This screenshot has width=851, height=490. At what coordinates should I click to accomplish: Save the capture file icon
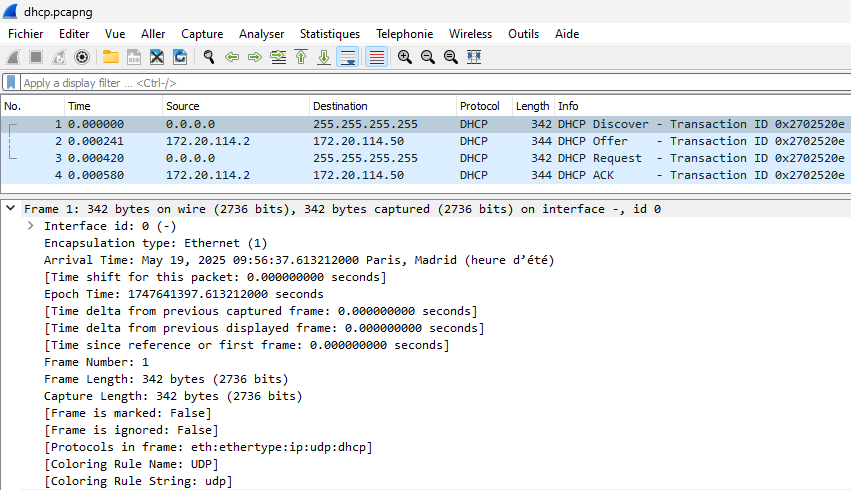(x=134, y=57)
